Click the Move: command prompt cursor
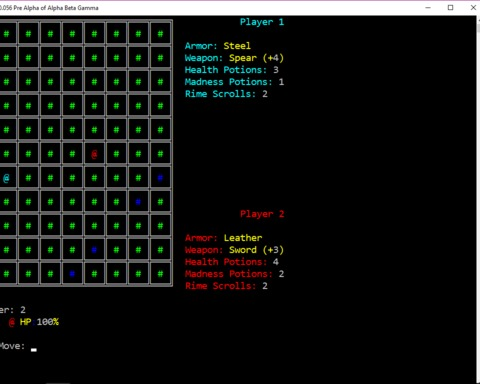Image resolution: width=480 pixels, height=384 pixels. tap(34, 350)
